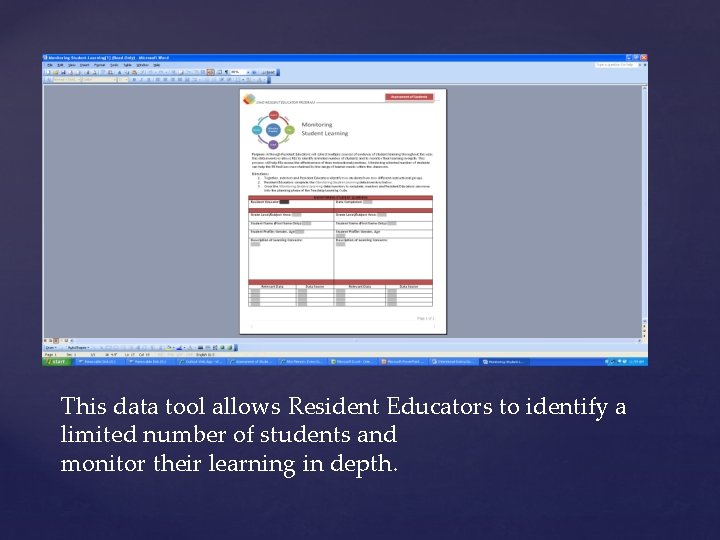Click the Align Right icon
The height and width of the screenshot is (540, 720).
tap(173, 79)
